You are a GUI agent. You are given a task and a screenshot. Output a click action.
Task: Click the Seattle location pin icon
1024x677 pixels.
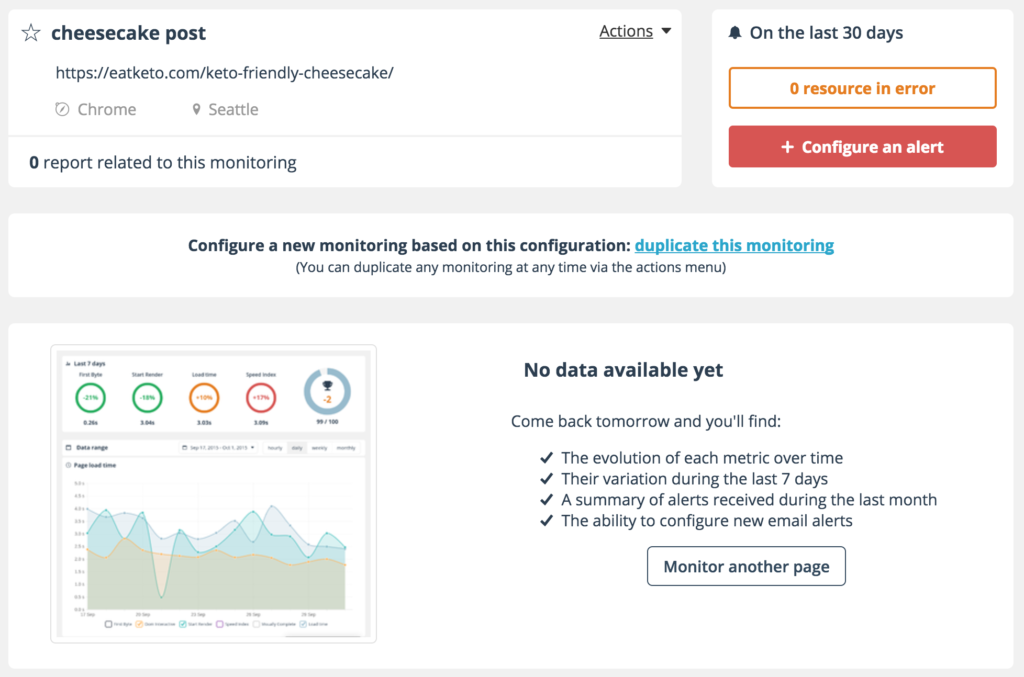pos(197,110)
